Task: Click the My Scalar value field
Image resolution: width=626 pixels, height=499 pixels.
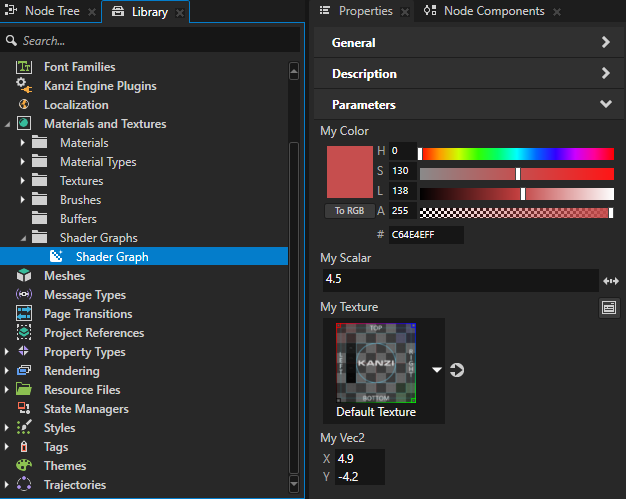Action: coord(460,279)
